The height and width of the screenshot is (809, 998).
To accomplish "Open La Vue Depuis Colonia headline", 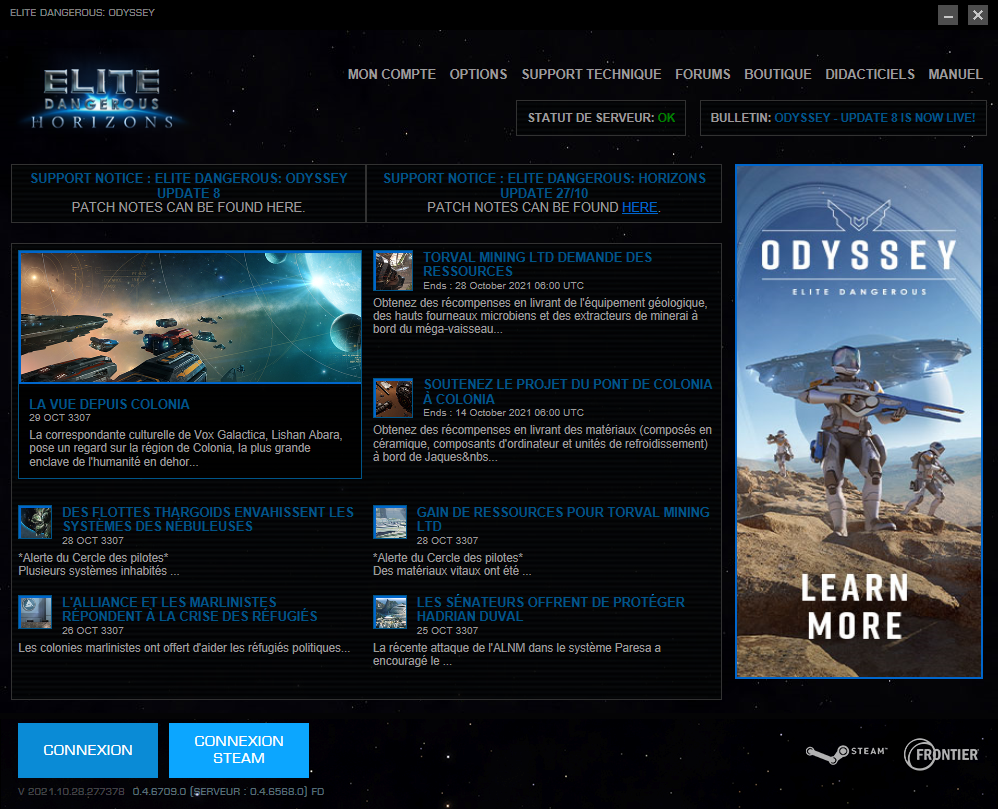I will click(x=109, y=404).
